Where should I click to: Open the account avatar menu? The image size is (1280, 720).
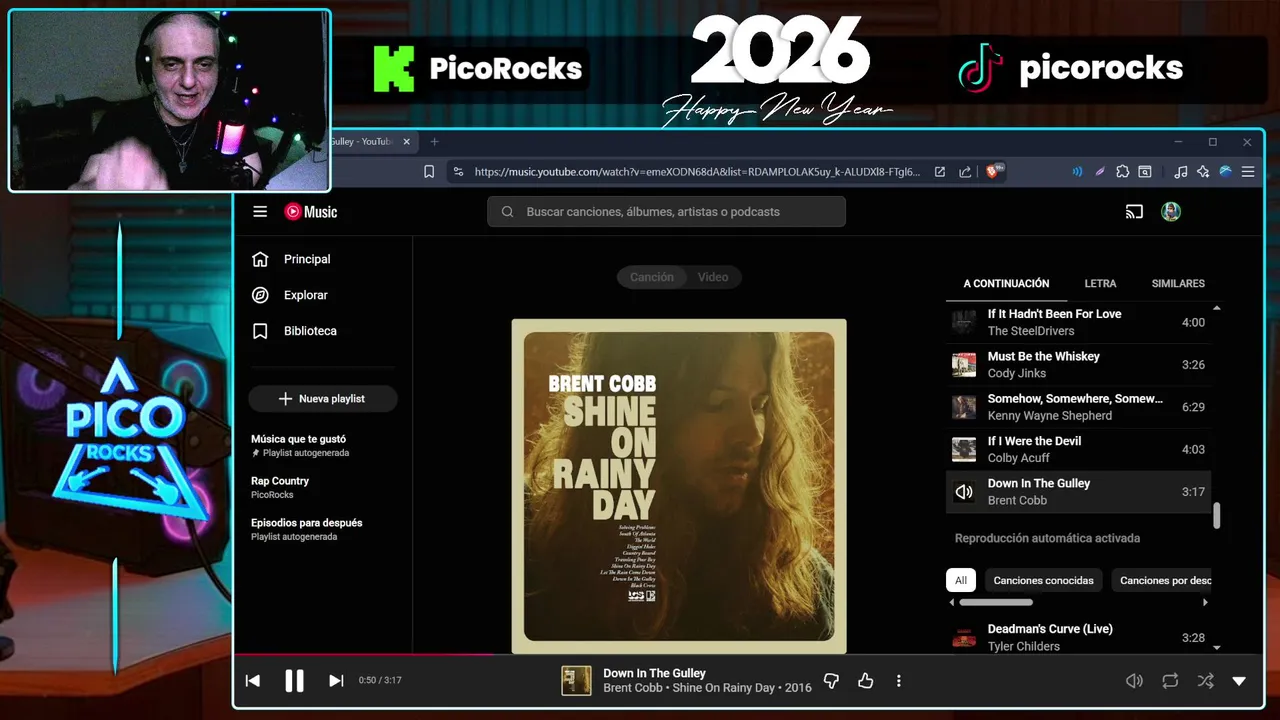[x=1171, y=212]
